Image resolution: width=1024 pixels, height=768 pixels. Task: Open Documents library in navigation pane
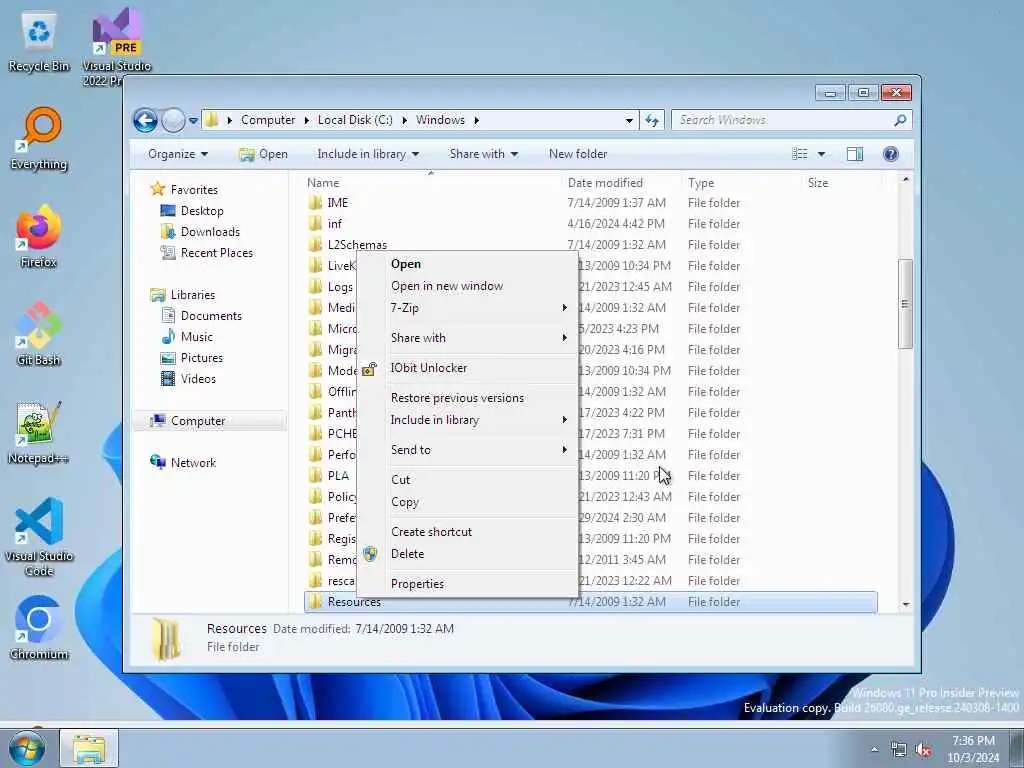[x=202, y=316]
